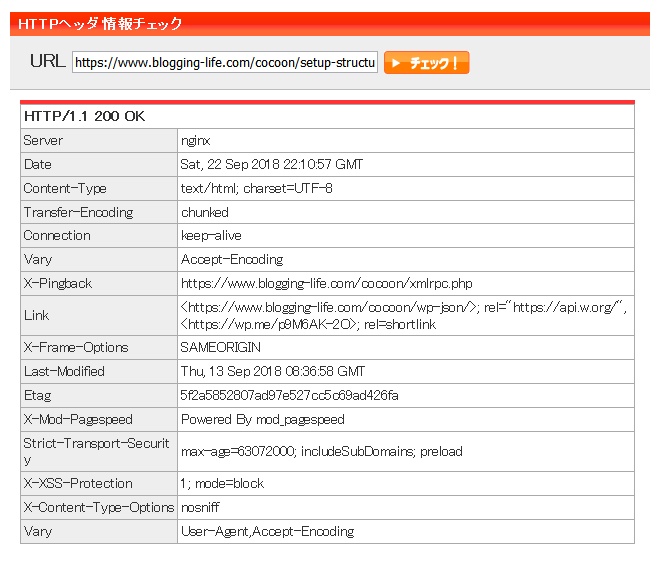This screenshot has width=658, height=570.
Task: Click the X-Mod-Pagespeed header name cell
Action: pos(99,419)
